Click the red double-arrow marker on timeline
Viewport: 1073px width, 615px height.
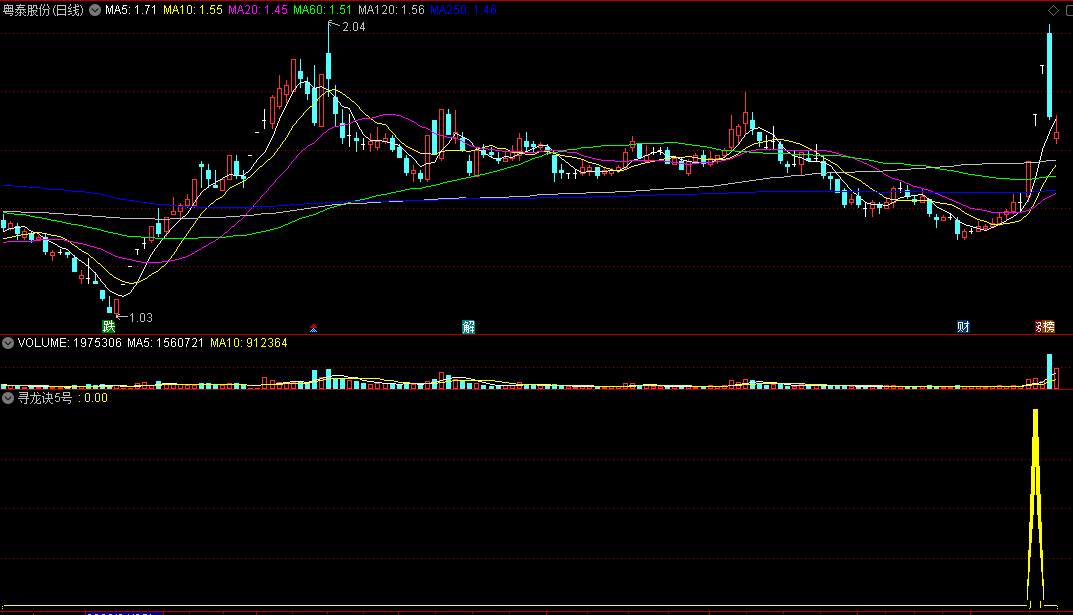pyautogui.click(x=313, y=328)
